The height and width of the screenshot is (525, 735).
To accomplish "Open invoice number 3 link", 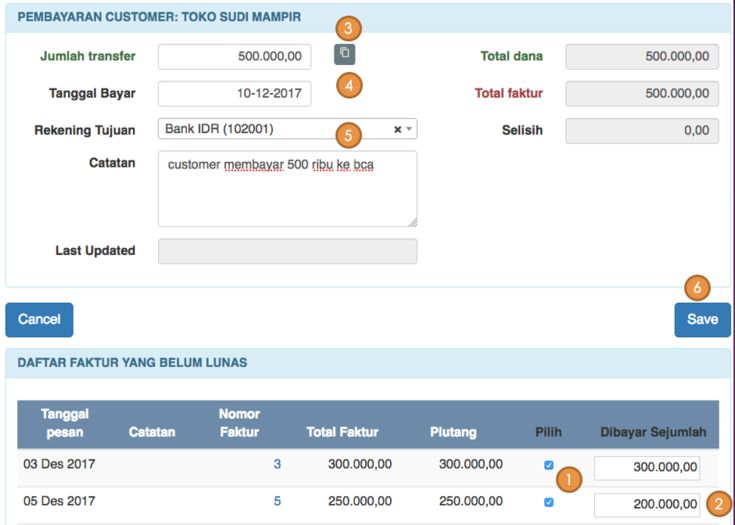I will pos(277,464).
